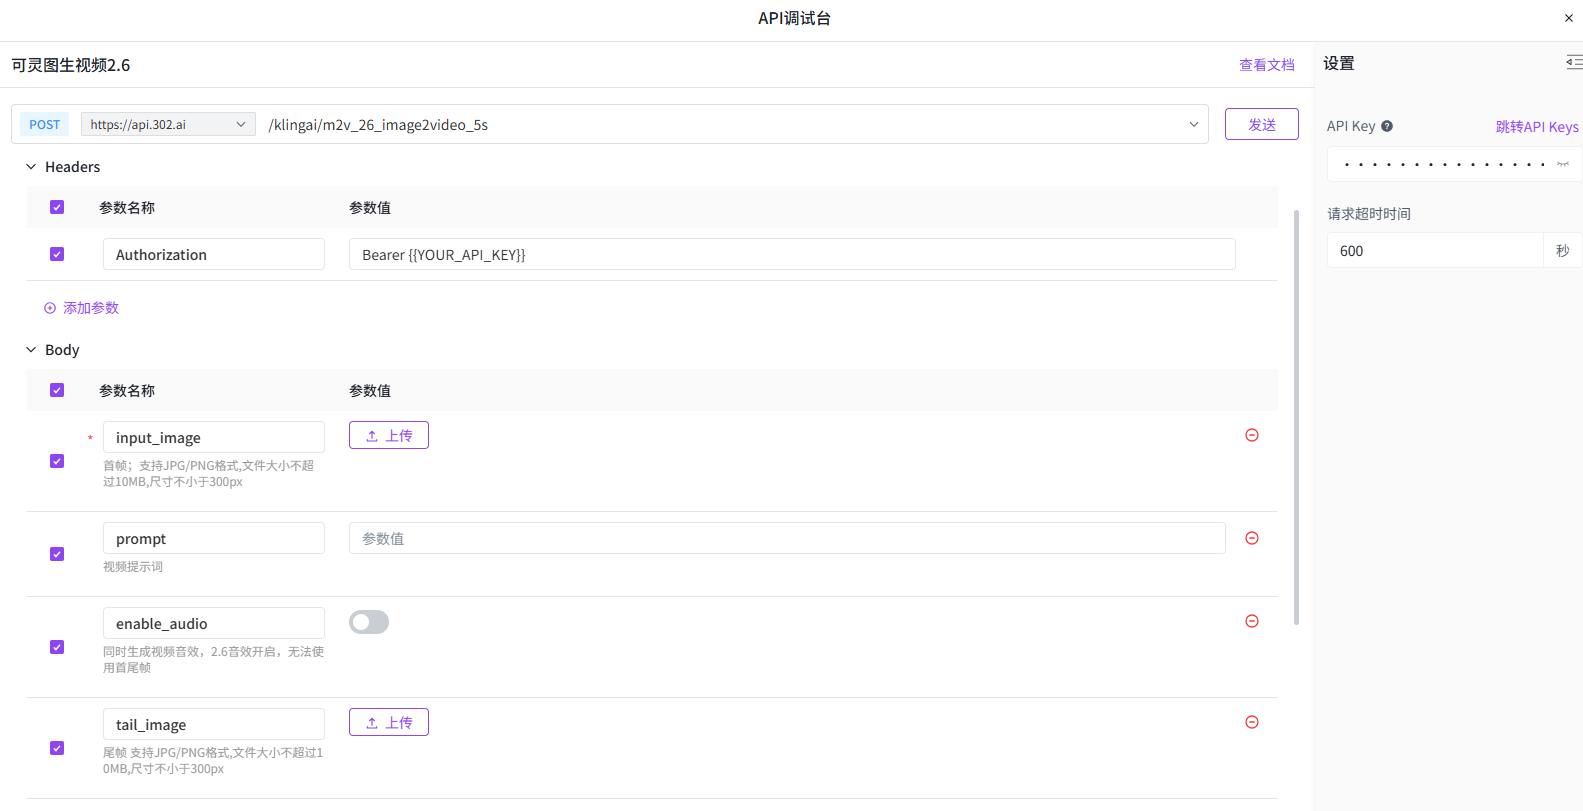Collapse the Headers section
Viewport: 1583px width, 811px height.
31,167
